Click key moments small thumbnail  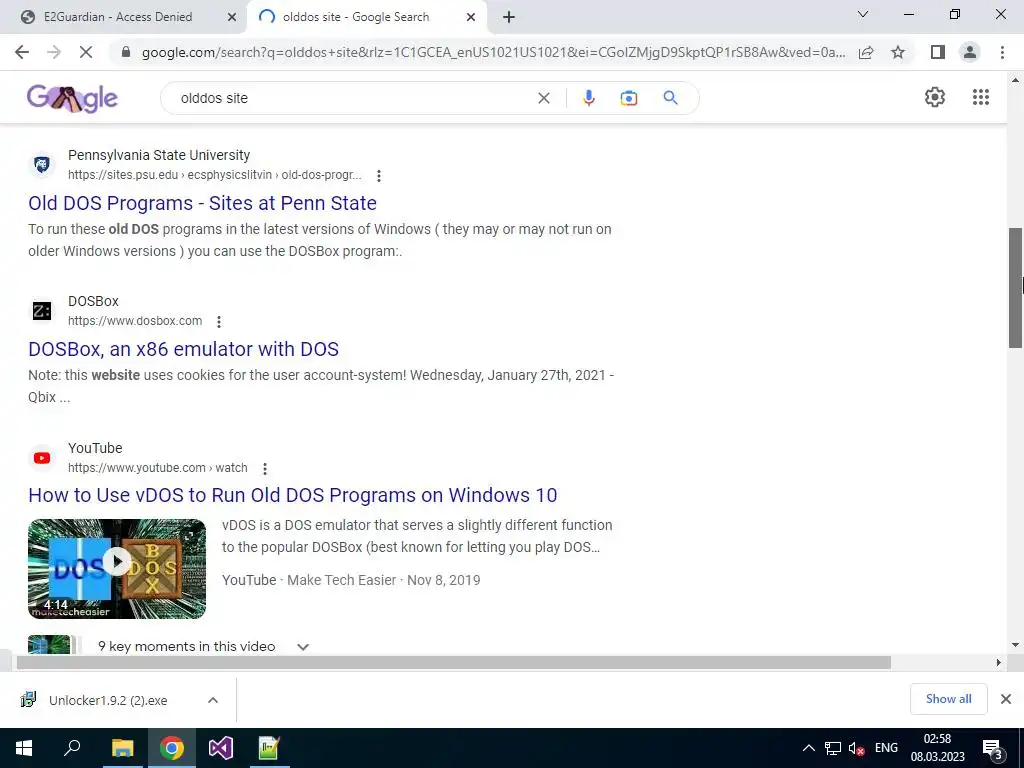(x=50, y=645)
